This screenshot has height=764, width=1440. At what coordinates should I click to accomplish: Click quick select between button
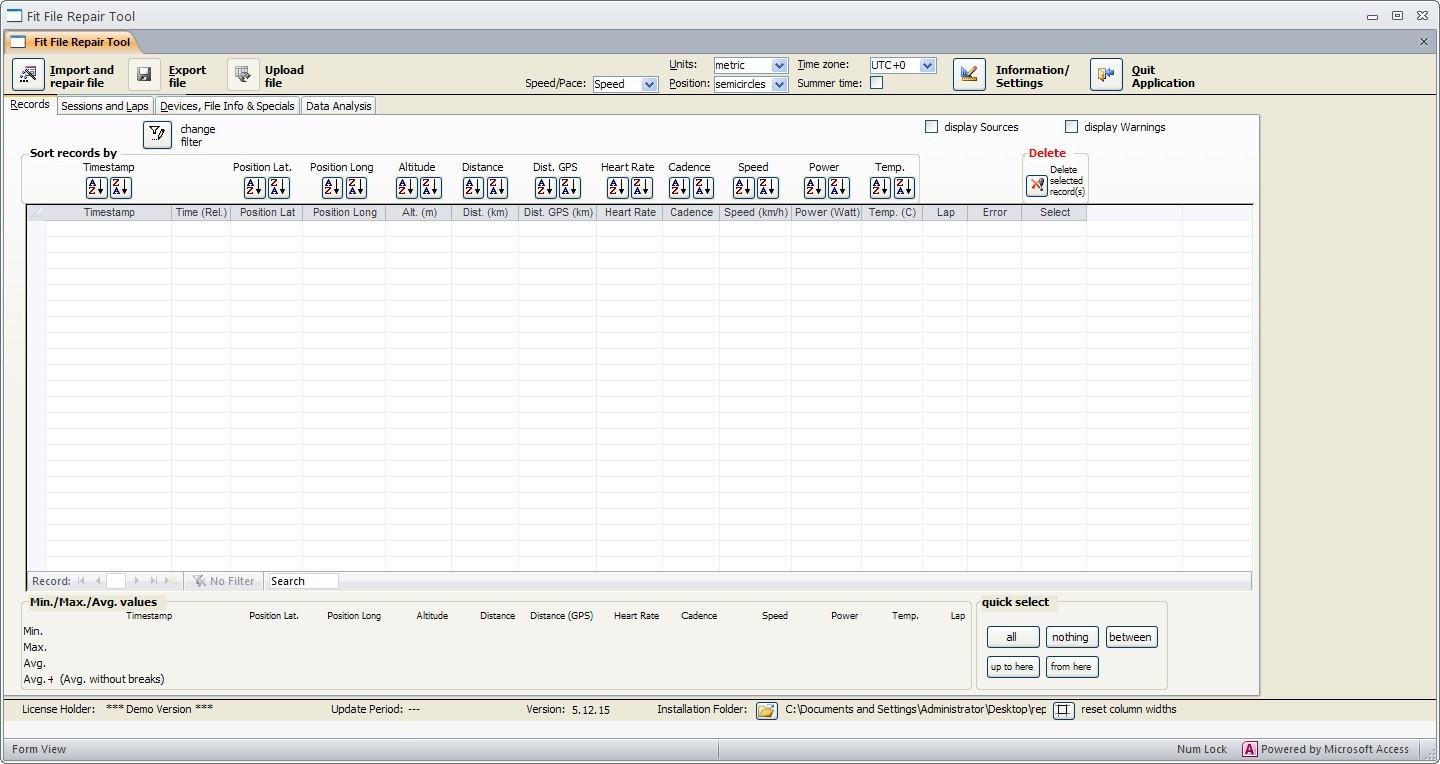click(1131, 637)
